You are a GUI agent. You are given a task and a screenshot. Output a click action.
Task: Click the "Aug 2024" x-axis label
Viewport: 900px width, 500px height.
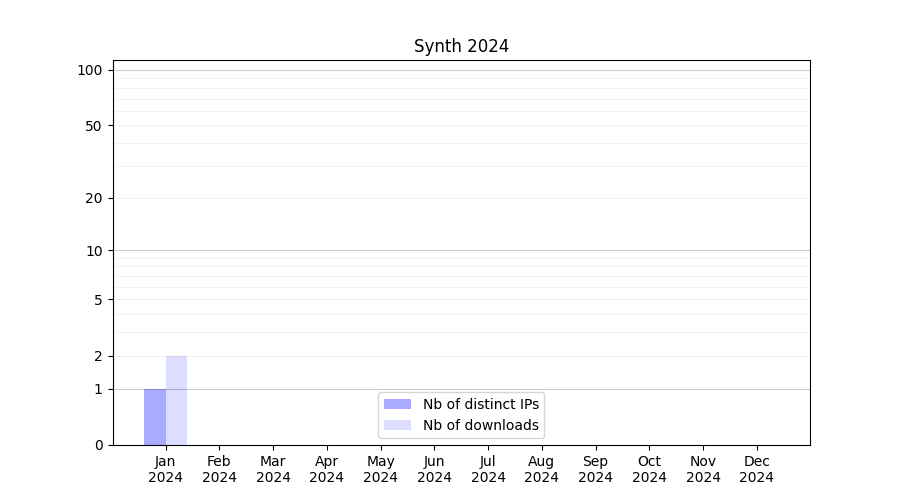[541, 469]
